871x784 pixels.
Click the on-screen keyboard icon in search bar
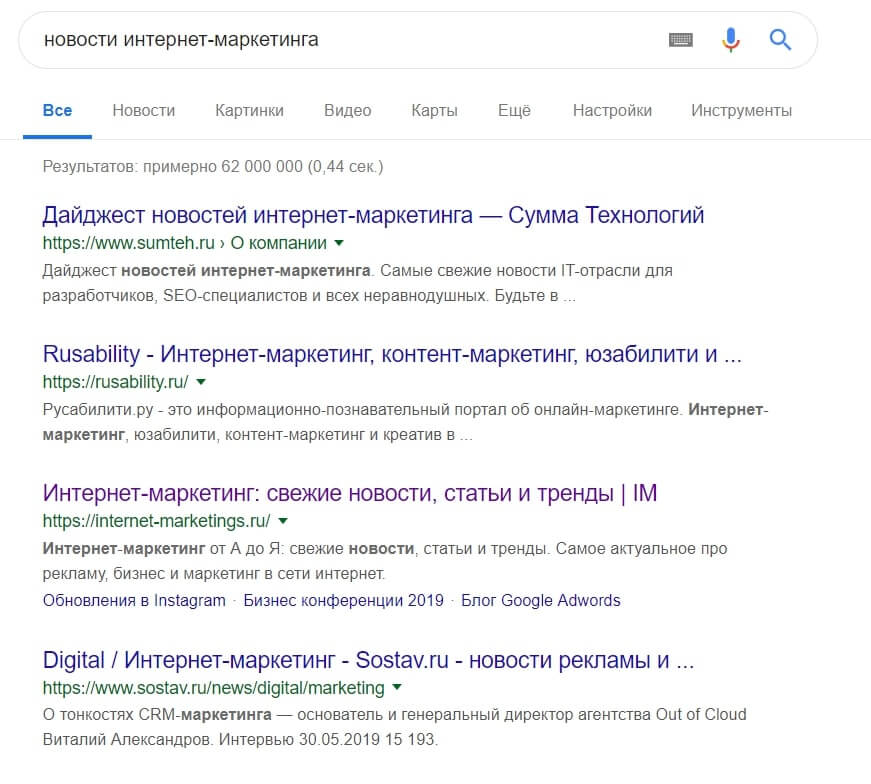pyautogui.click(x=680, y=40)
